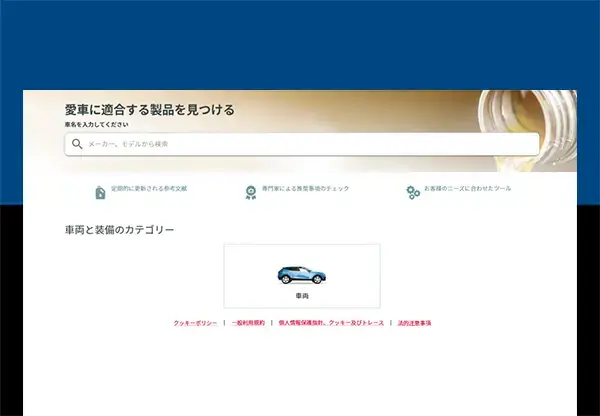The height and width of the screenshot is (416, 600).
Task: Click the 車両 label under the car
Action: 301,296
